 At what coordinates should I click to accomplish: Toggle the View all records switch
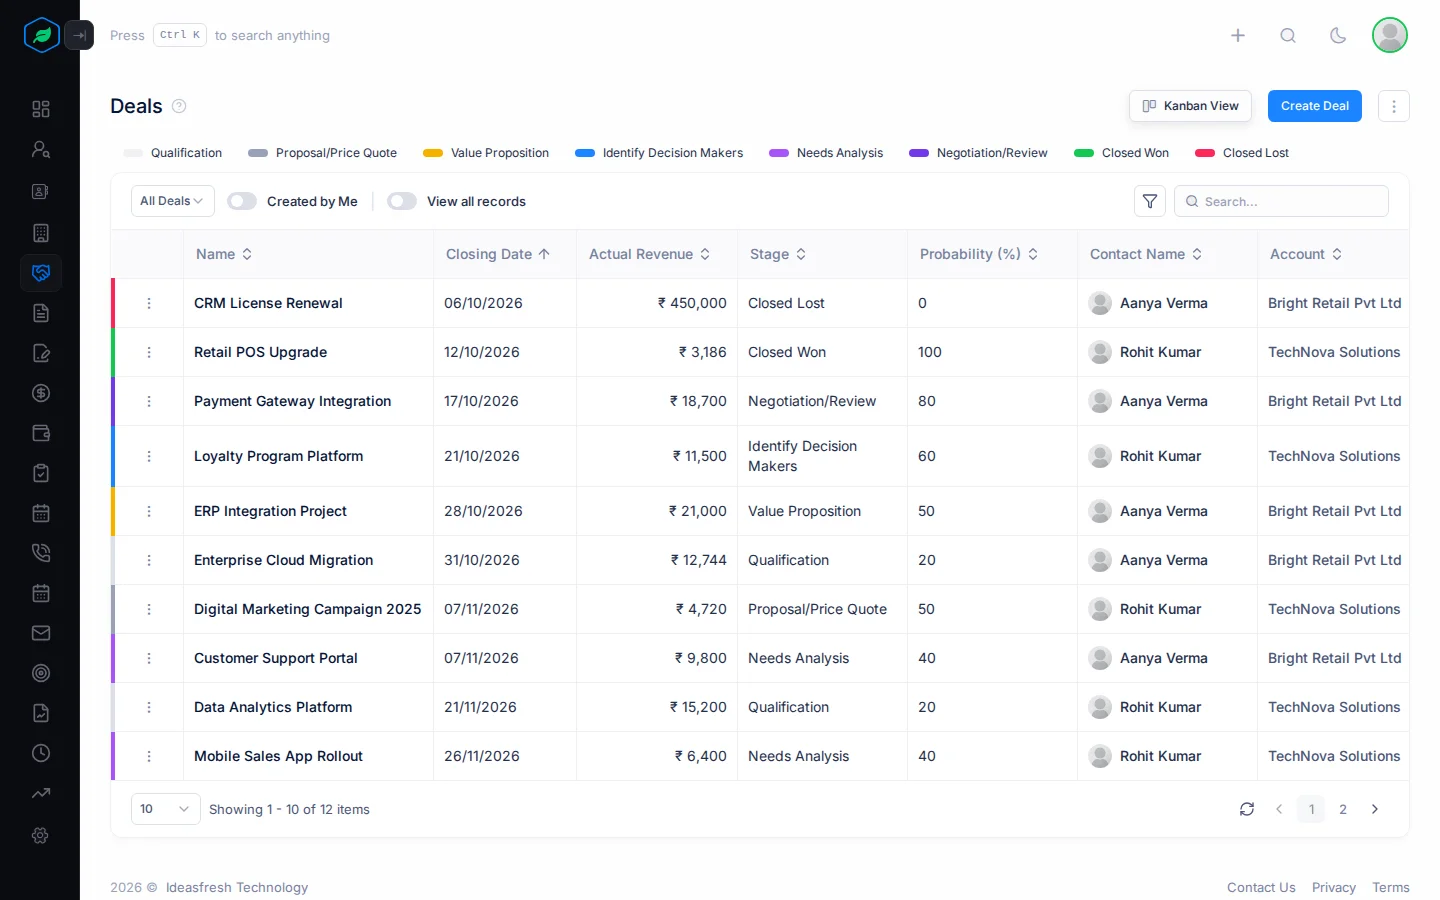(402, 201)
